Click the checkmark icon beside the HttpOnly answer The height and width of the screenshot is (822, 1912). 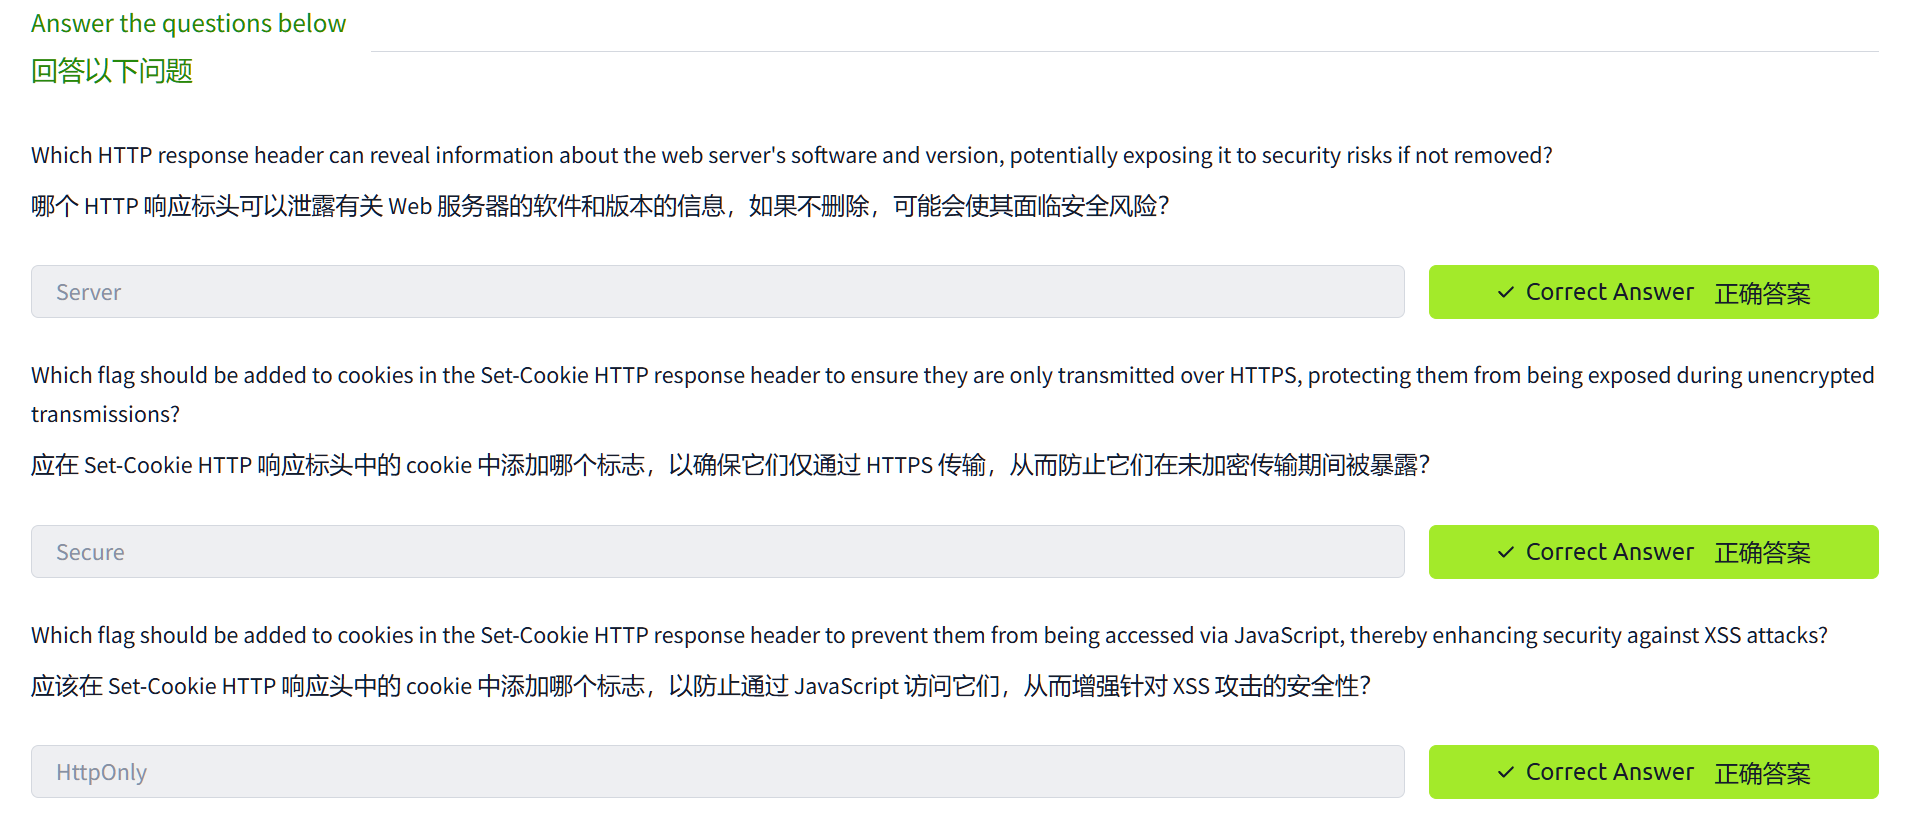(x=1505, y=773)
